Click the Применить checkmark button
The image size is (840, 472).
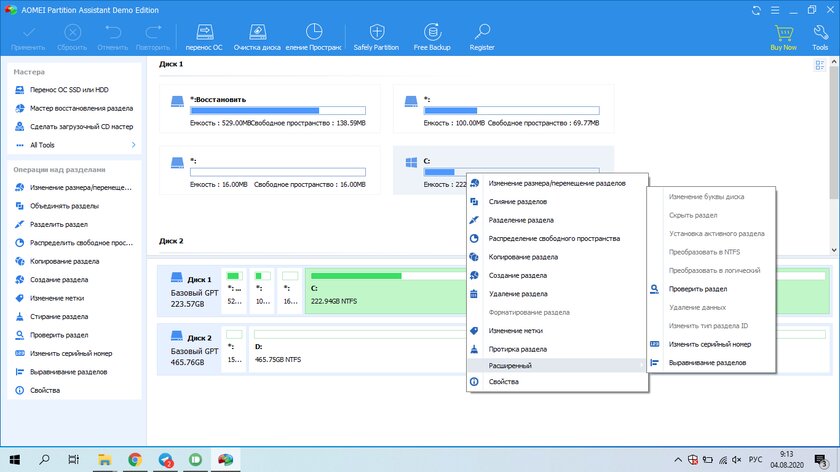(x=28, y=37)
